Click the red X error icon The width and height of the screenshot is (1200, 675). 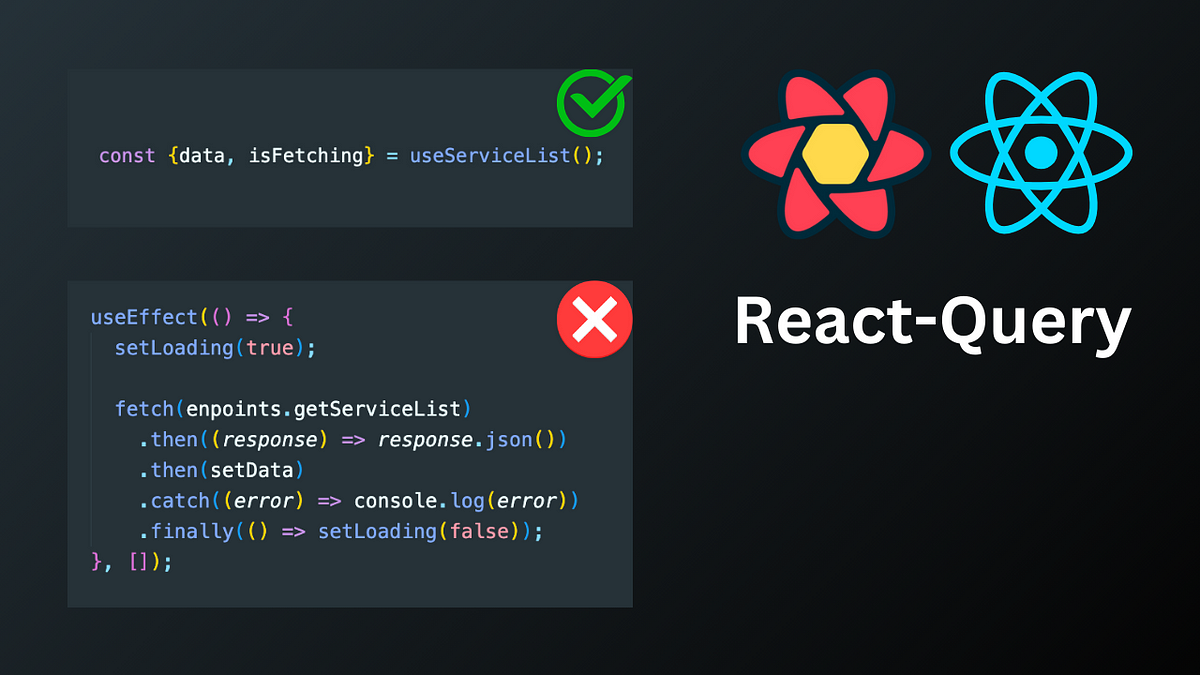coord(595,320)
